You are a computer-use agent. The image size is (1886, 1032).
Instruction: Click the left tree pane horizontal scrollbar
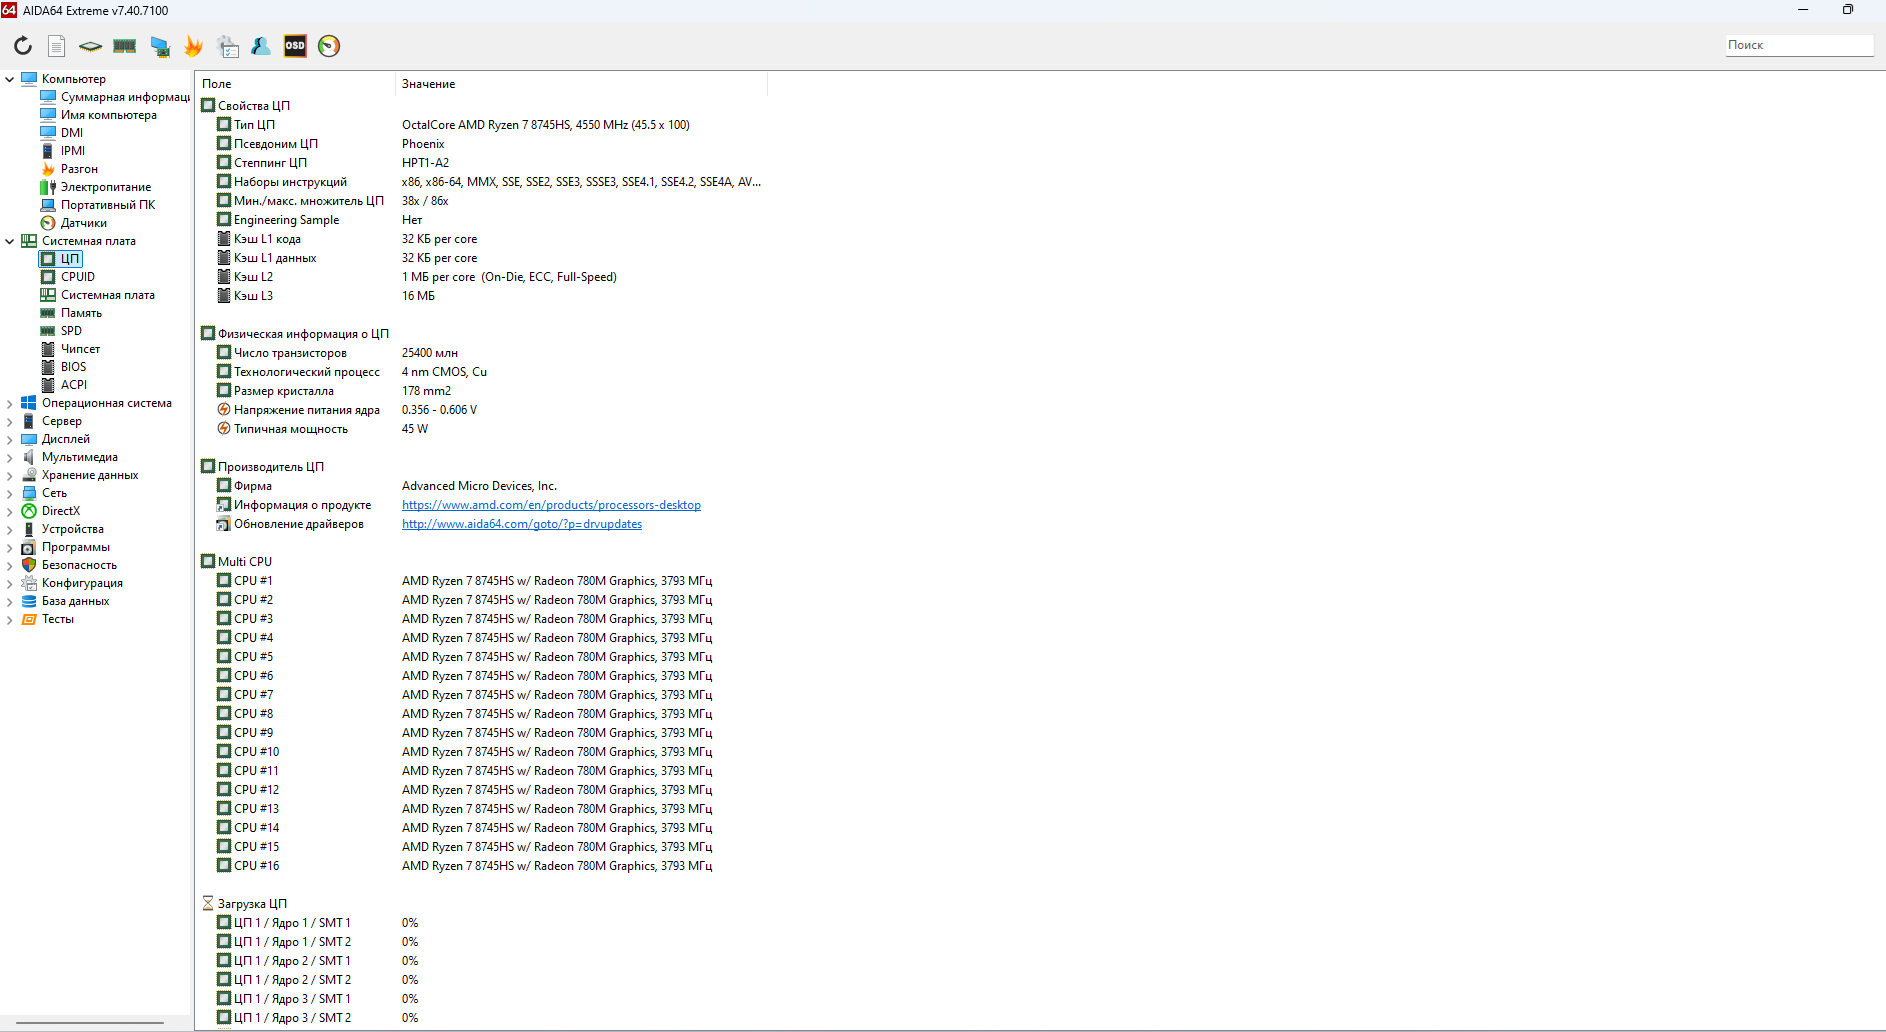point(90,1023)
